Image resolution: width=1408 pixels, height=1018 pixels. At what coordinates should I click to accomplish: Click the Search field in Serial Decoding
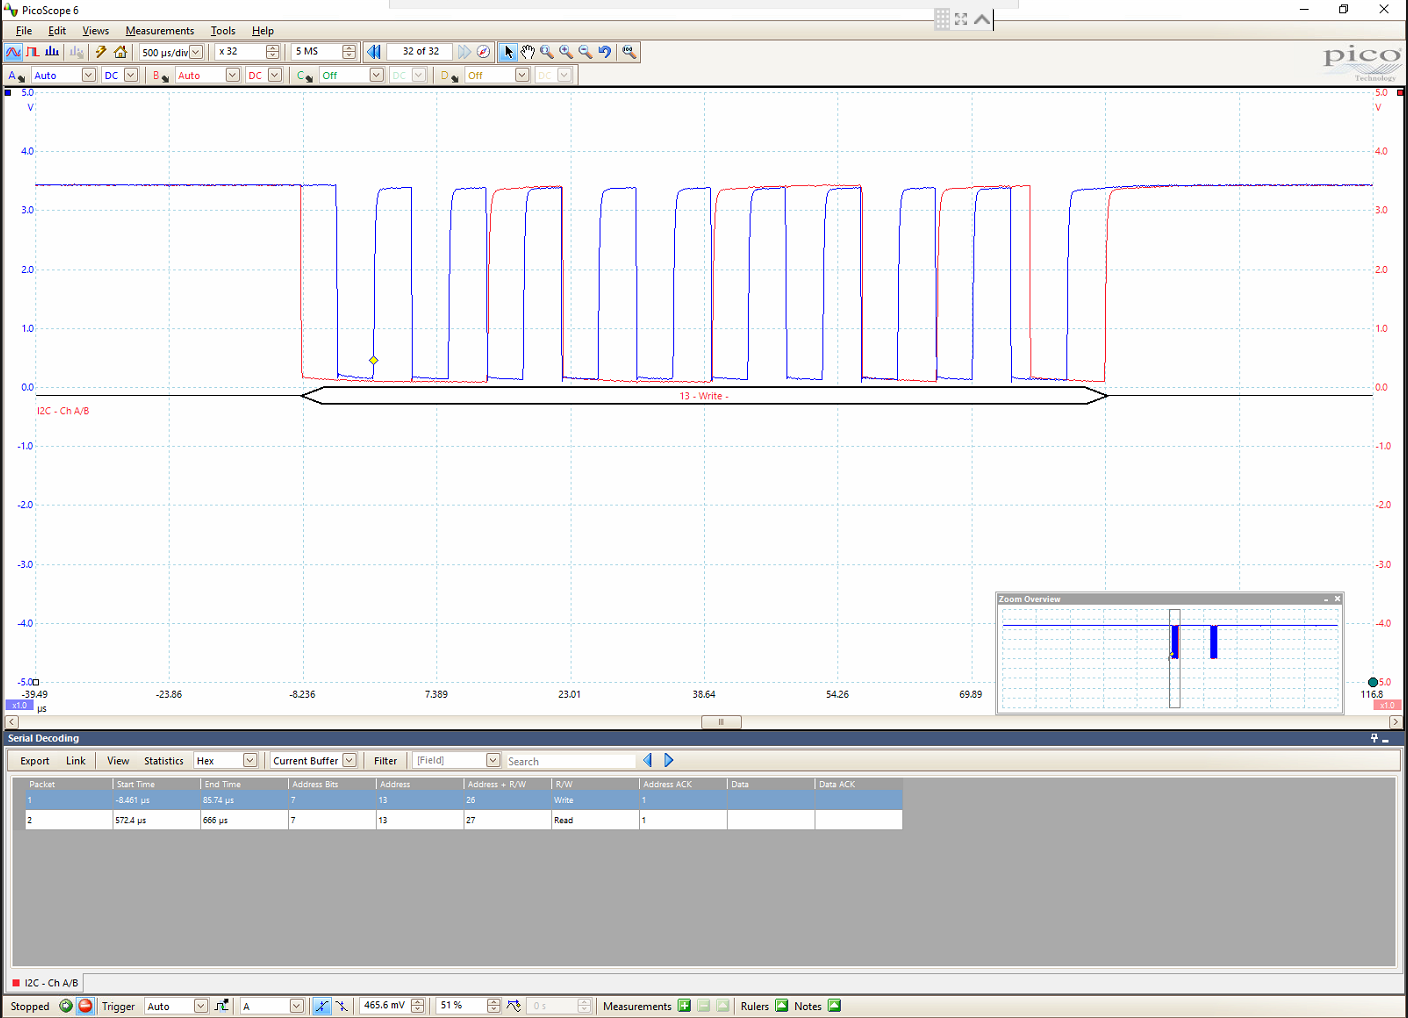[x=570, y=760]
